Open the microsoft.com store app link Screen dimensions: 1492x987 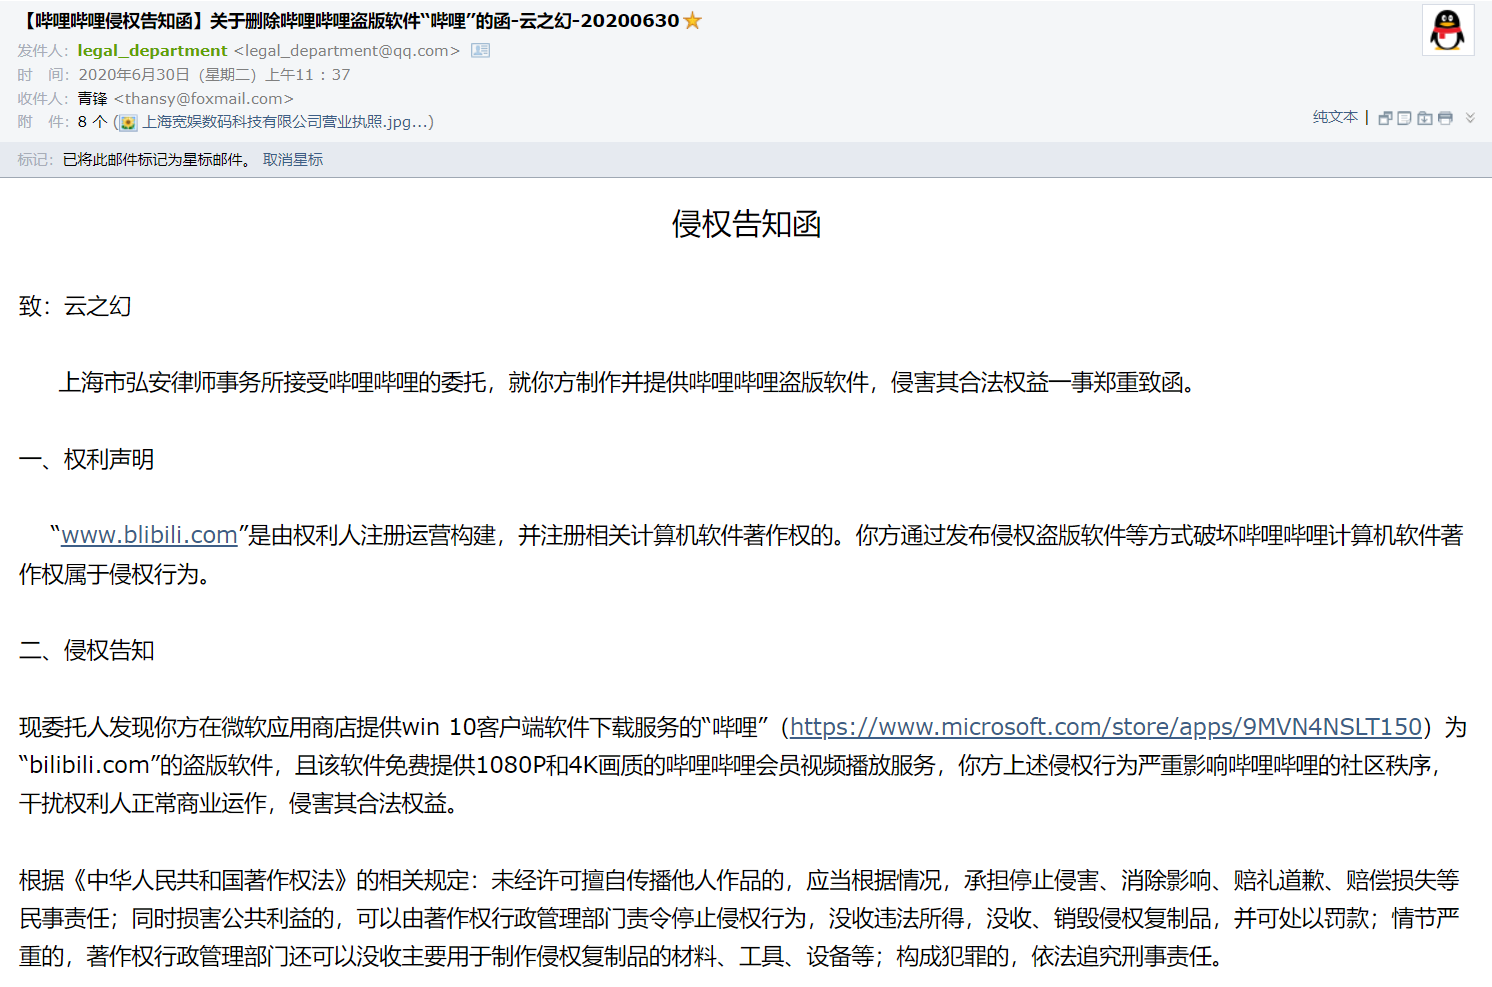1106,727
